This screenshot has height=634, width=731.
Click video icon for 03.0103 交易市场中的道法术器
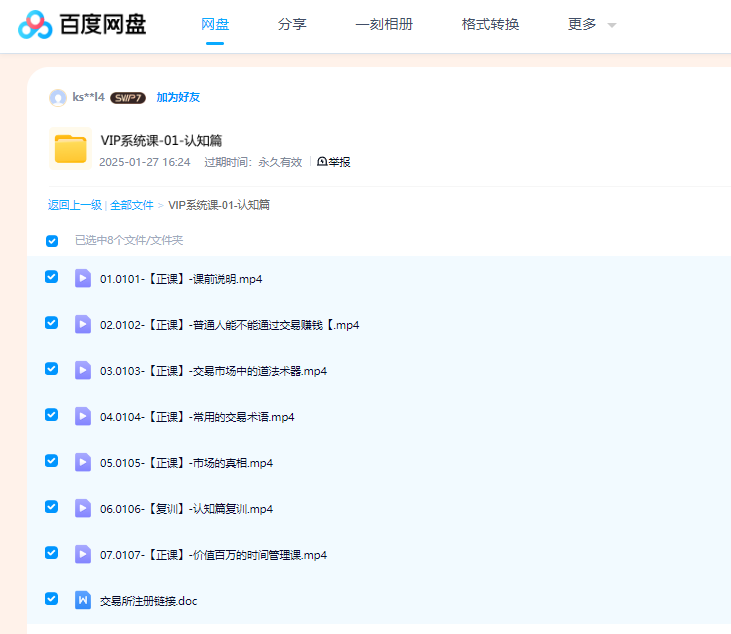pos(83,371)
